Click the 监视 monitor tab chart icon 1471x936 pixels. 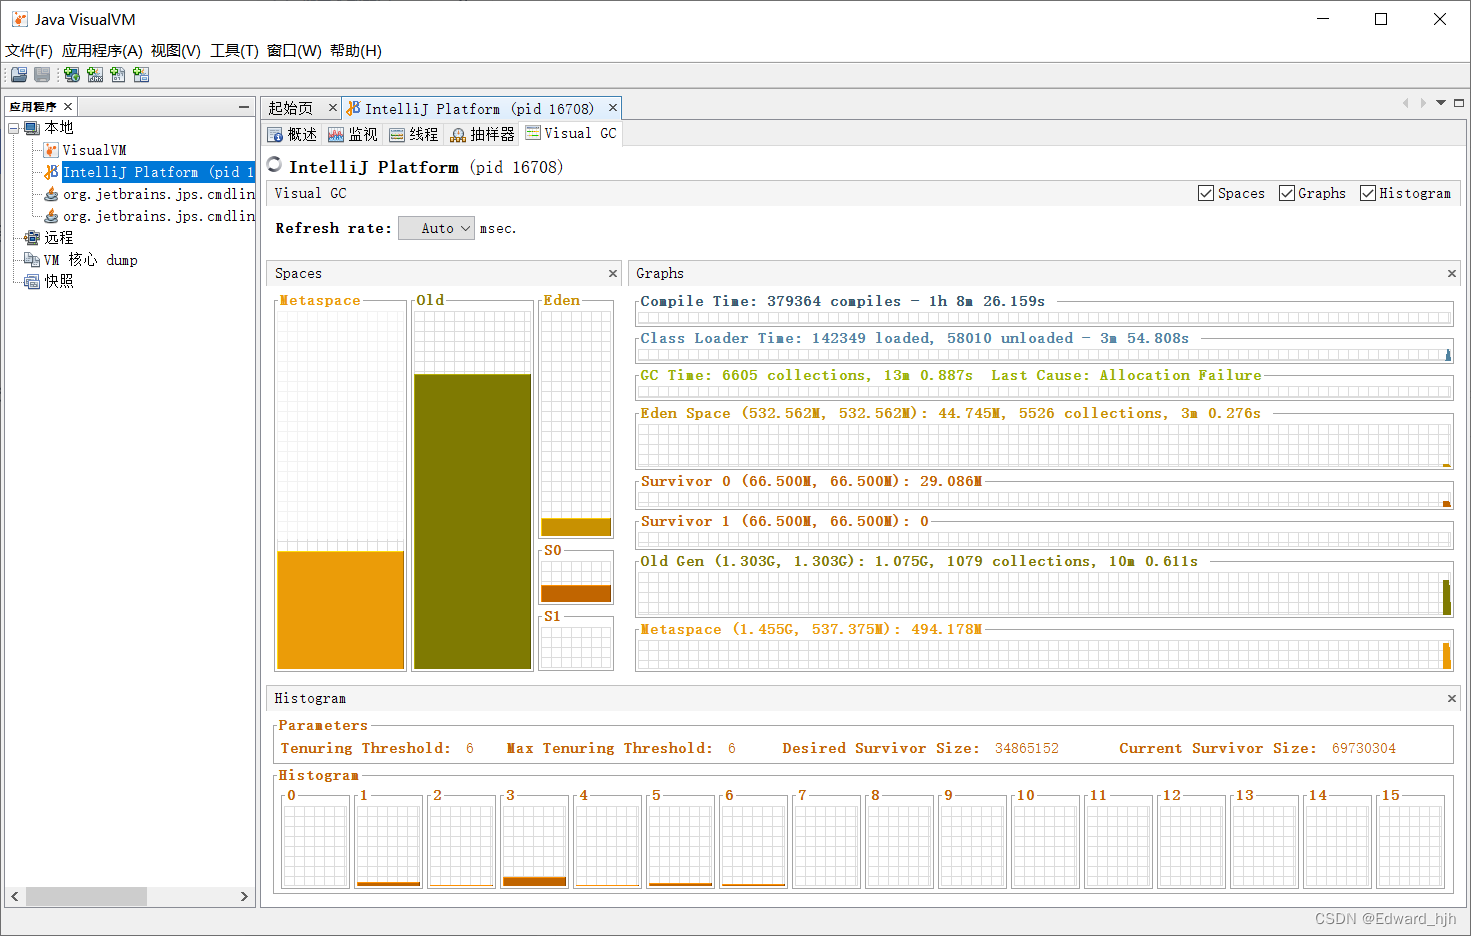click(336, 135)
